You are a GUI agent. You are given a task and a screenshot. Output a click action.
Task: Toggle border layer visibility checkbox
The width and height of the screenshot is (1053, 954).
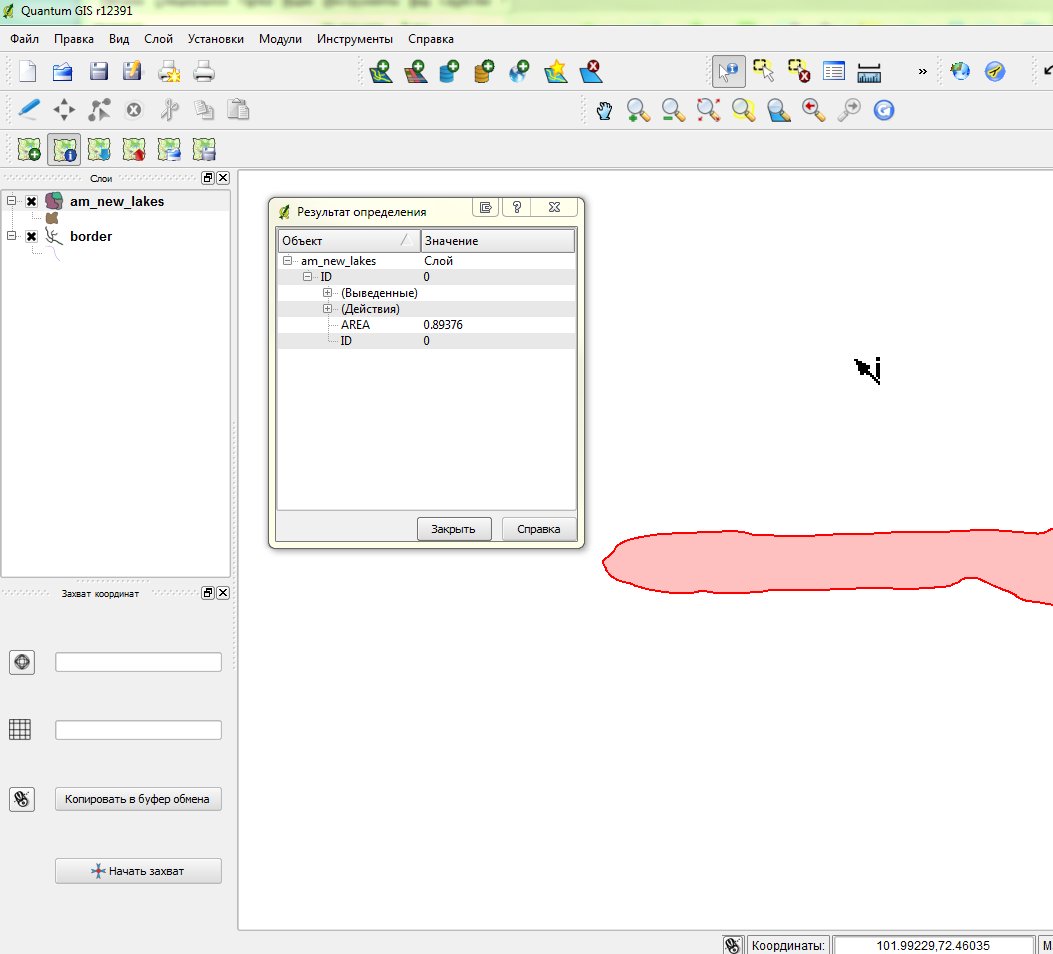pyautogui.click(x=32, y=237)
